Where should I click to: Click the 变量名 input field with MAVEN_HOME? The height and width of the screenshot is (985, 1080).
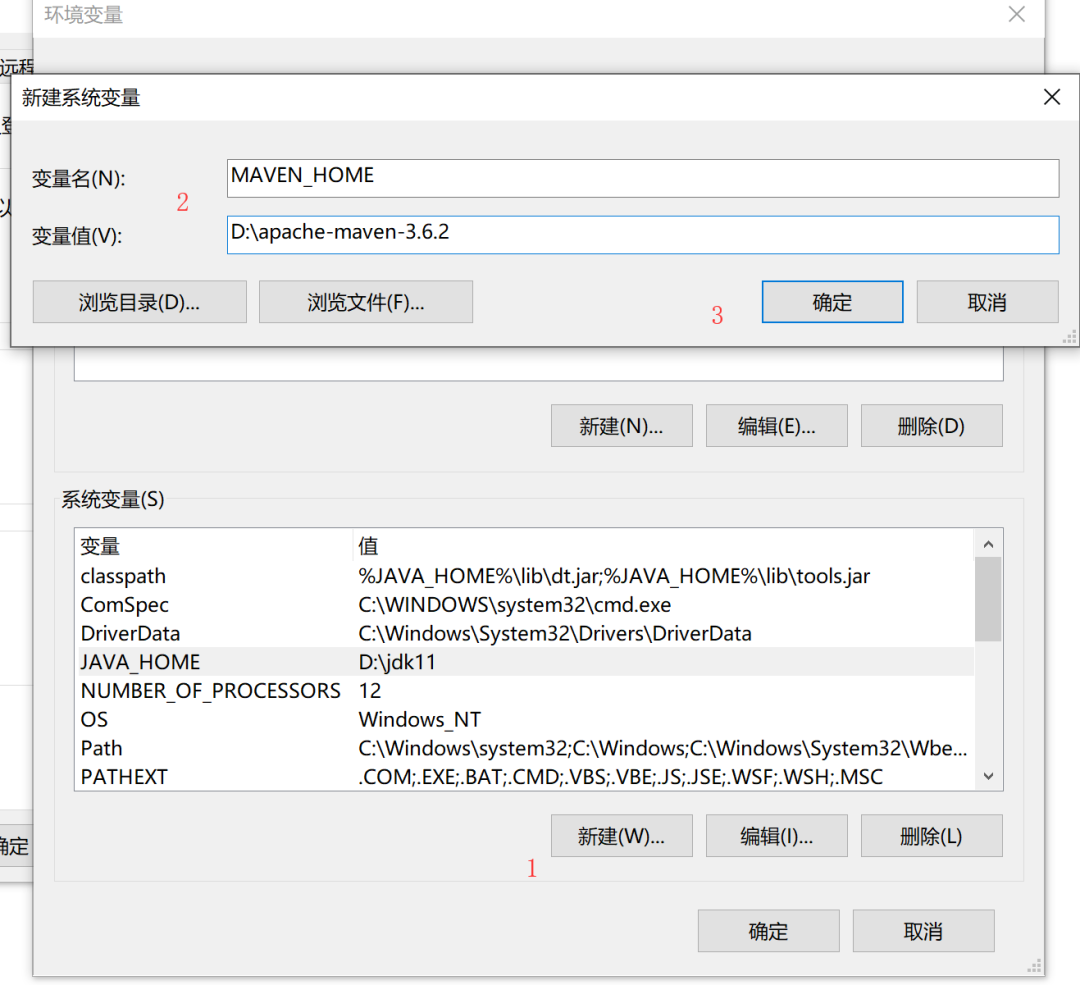point(643,178)
